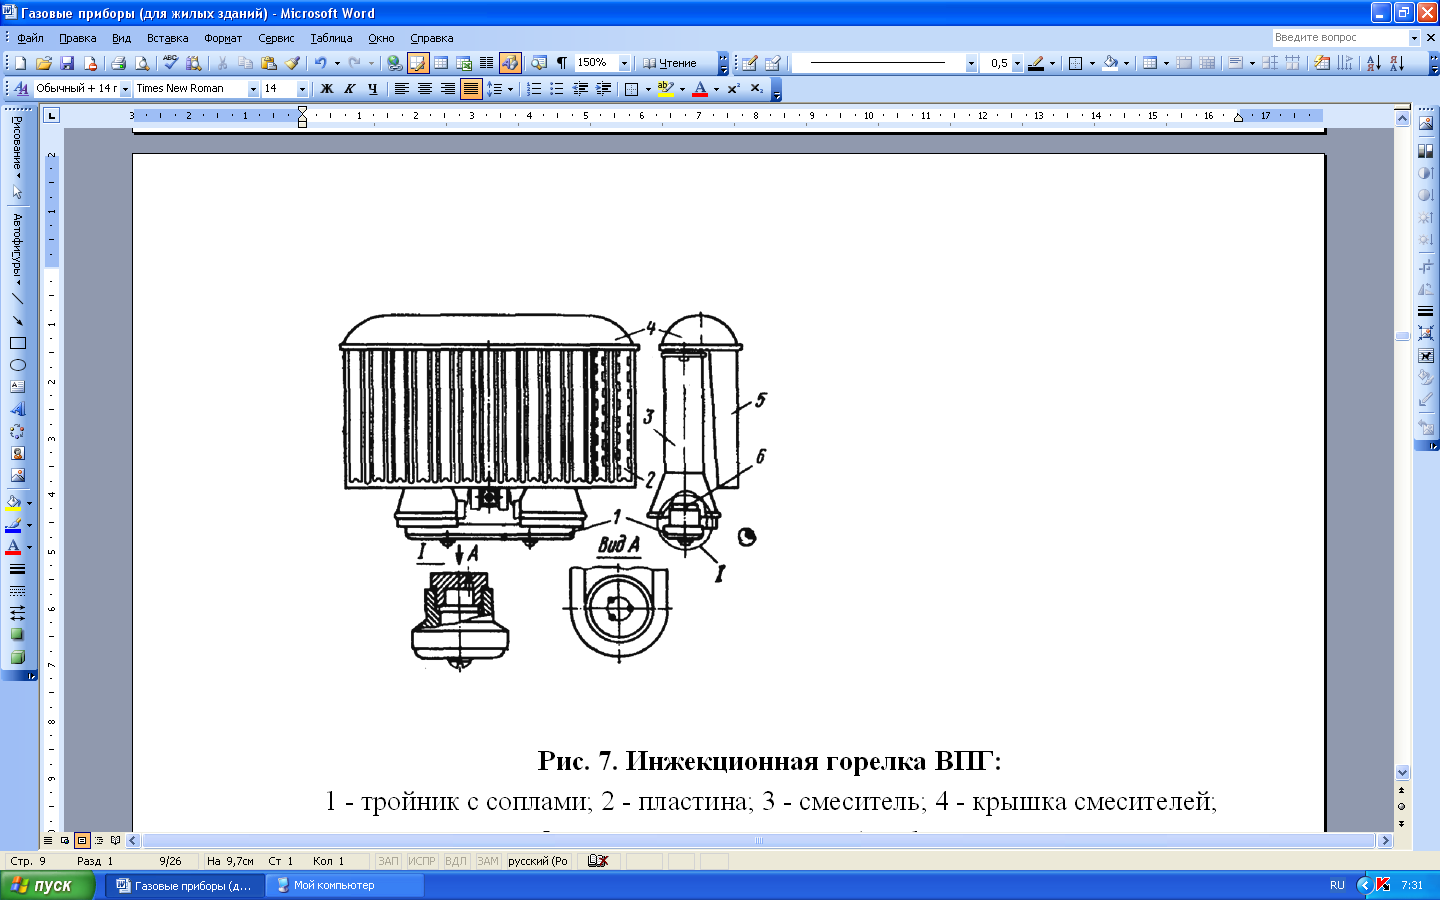
Task: Toggle bulleted list formatting
Action: tap(557, 89)
